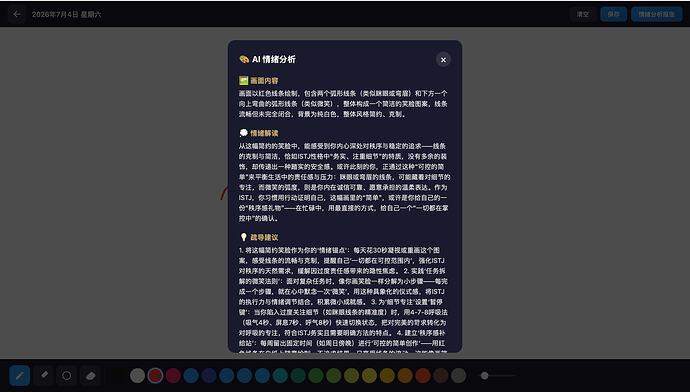690x392 pixels.
Task: Click the 清空 button to clear canvas
Action: [583, 14]
